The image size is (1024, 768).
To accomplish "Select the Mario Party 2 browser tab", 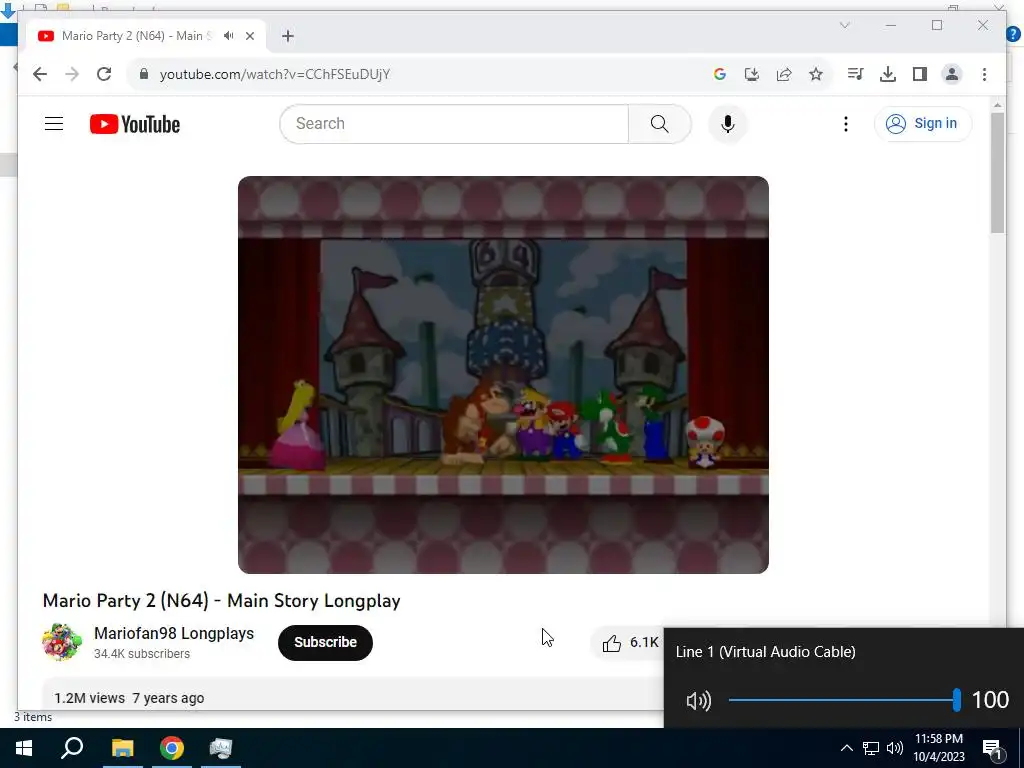I will pyautogui.click(x=145, y=36).
